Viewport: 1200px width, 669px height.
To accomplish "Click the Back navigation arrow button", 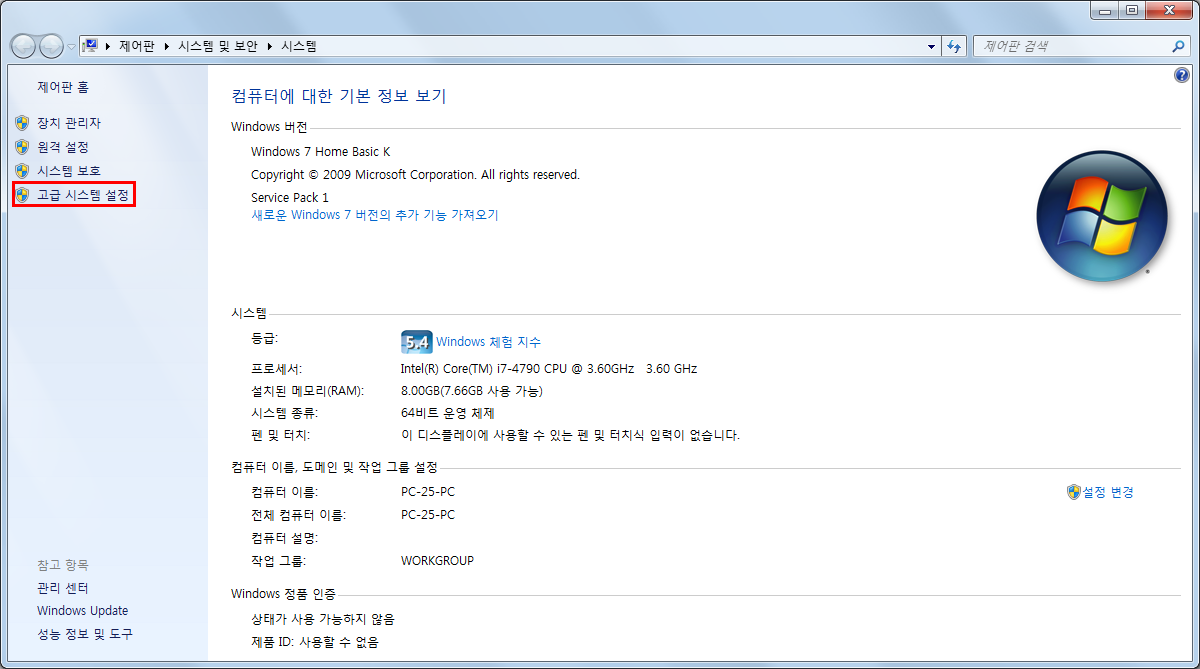I will (x=23, y=46).
